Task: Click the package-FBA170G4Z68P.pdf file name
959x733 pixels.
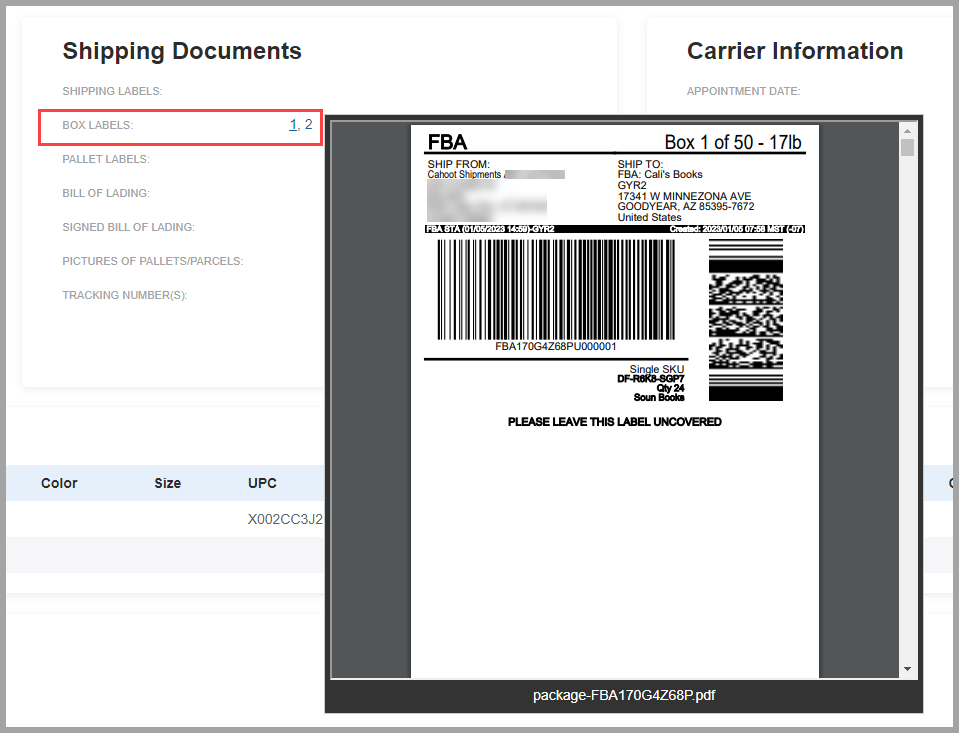Action: coord(624,696)
